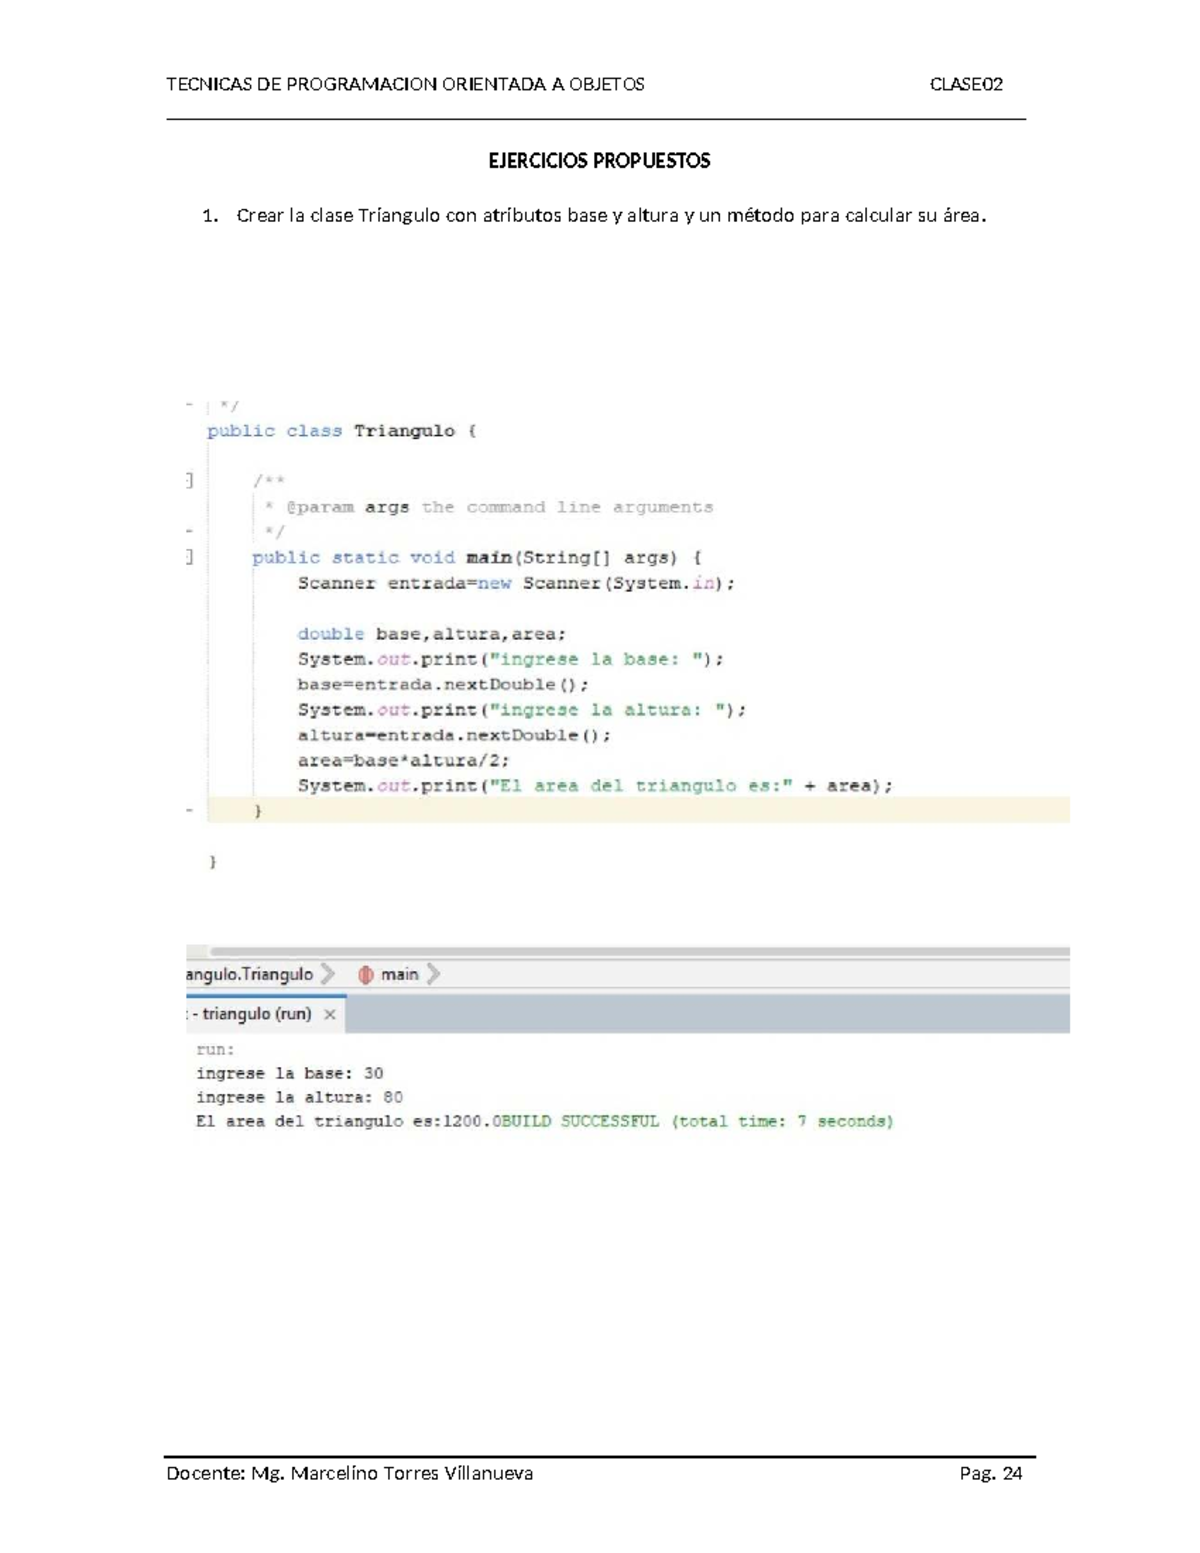1200x1553 pixels.
Task: Collapse the Javadoc comment fold marker
Action: click(x=189, y=481)
